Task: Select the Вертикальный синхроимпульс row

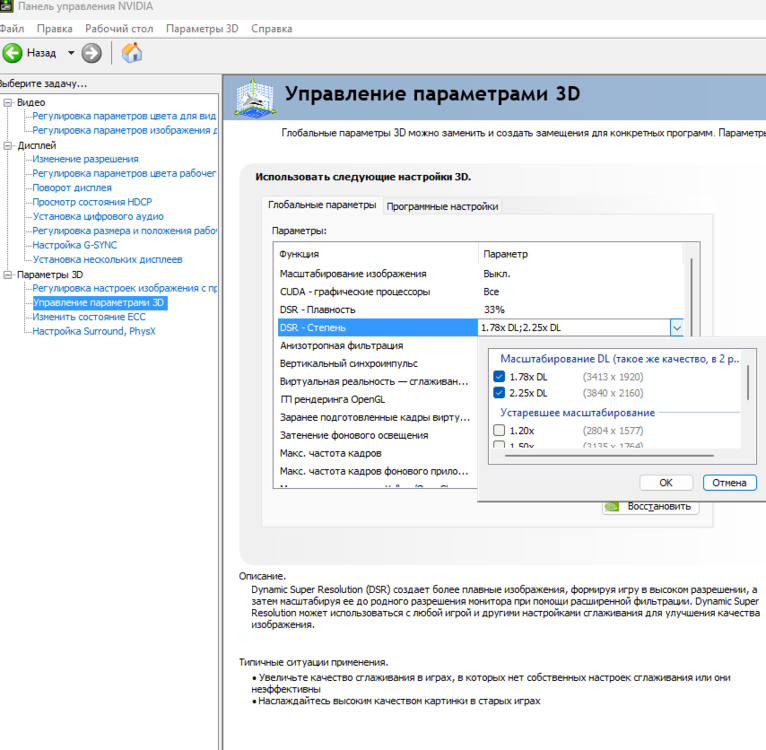Action: click(x=377, y=364)
